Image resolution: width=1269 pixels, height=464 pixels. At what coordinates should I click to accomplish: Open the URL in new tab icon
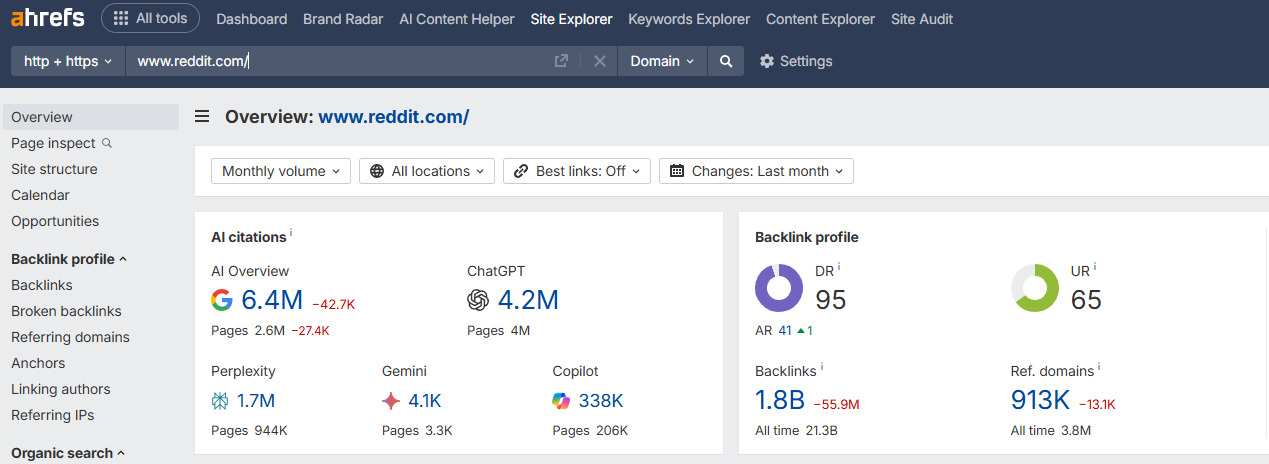click(562, 61)
